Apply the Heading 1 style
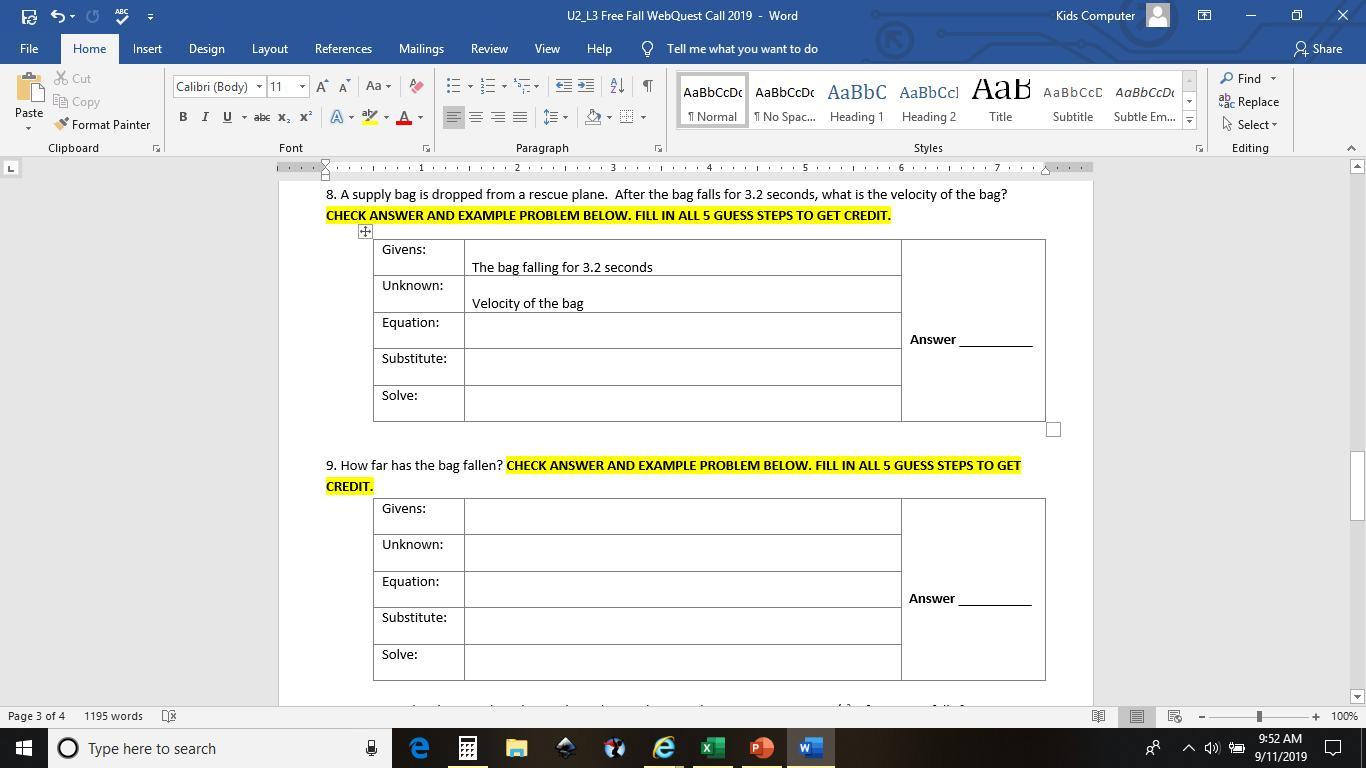The image size is (1366, 768). 856,101
